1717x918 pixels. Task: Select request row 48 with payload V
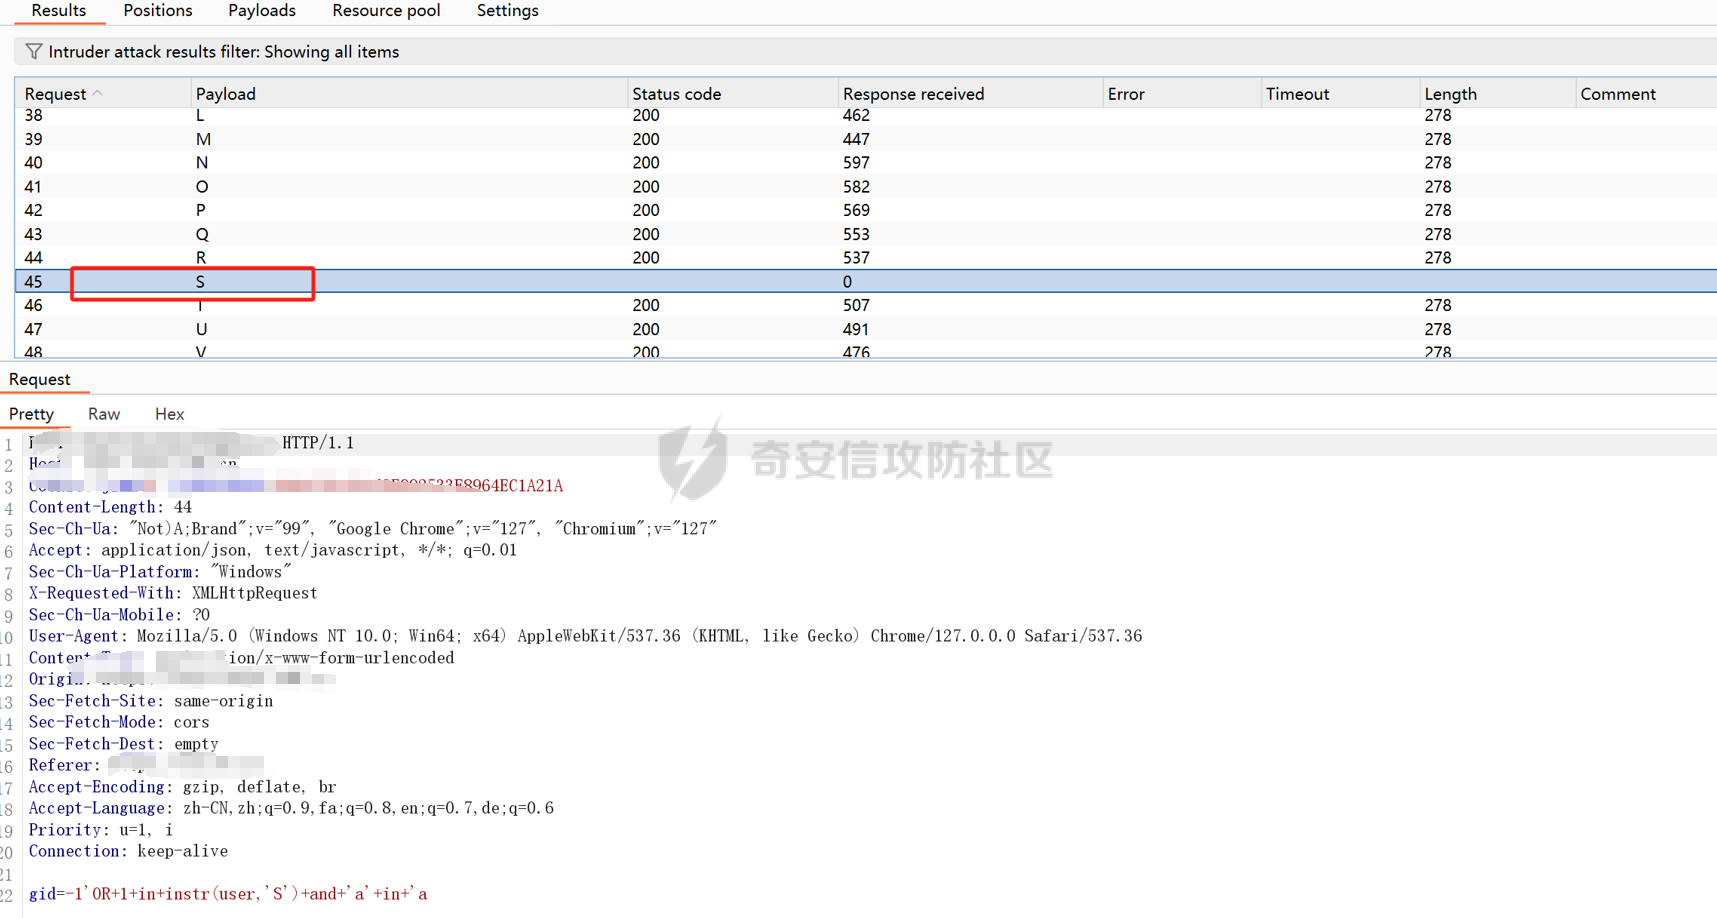[866, 350]
